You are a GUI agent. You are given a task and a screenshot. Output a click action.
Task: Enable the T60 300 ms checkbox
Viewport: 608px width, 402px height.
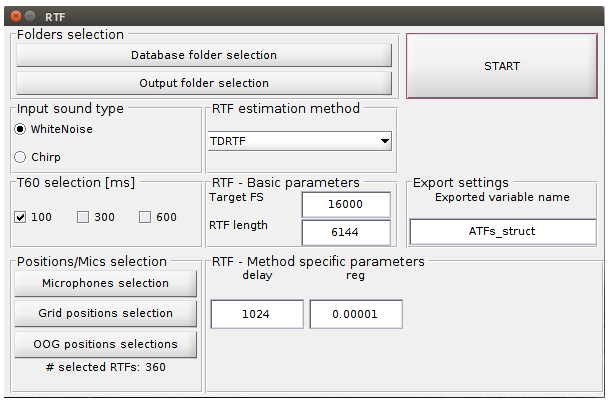[83, 217]
